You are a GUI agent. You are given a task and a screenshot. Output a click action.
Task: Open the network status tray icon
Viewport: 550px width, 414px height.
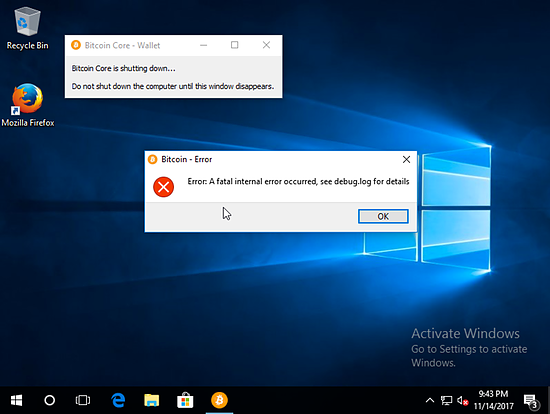click(x=446, y=400)
